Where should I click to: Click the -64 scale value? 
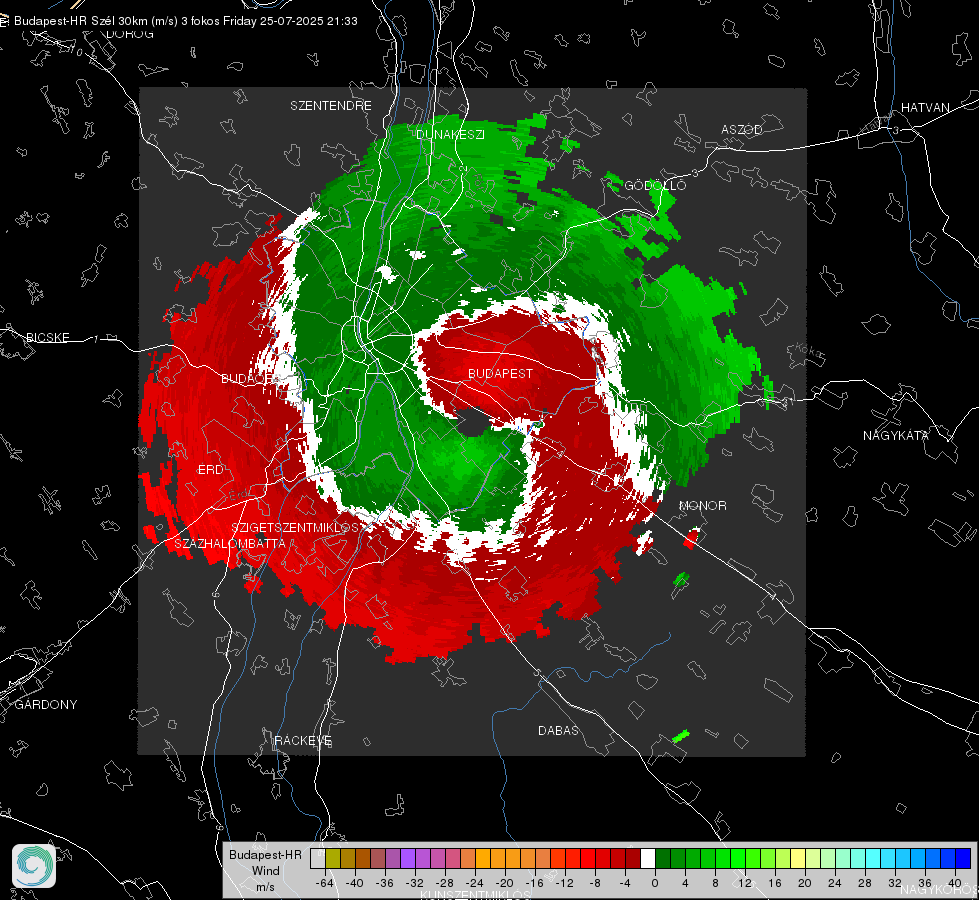pyautogui.click(x=325, y=883)
